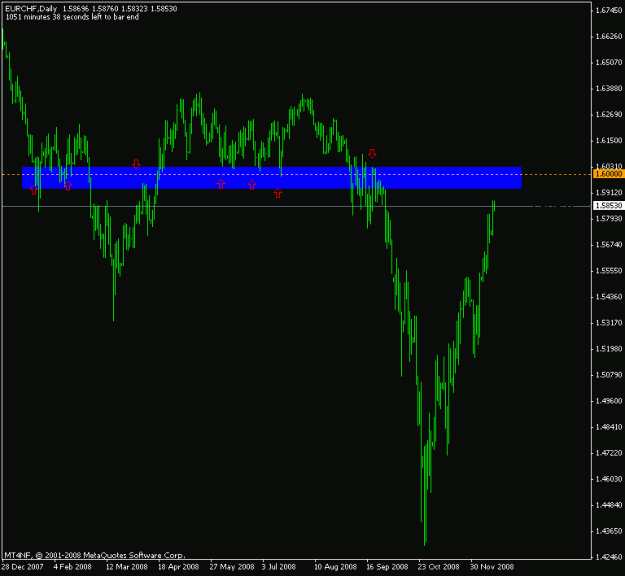Viewport: 625px width, 576px height.
Task: Click the red down arrow near September 2008
Action: 372,153
